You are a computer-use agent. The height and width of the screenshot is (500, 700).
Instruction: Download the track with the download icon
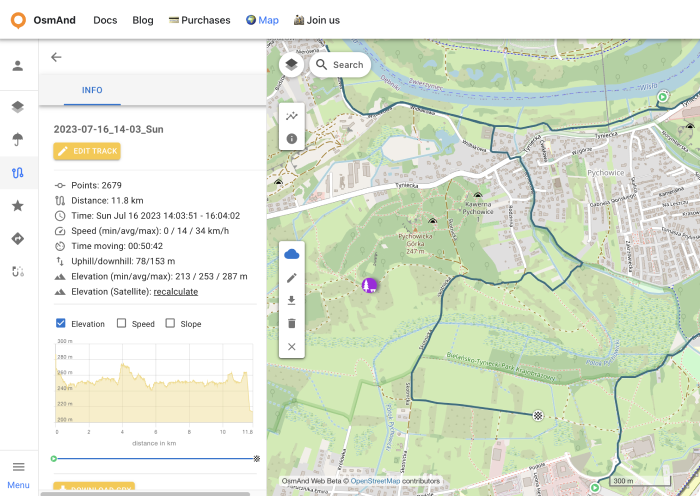pyautogui.click(x=292, y=300)
